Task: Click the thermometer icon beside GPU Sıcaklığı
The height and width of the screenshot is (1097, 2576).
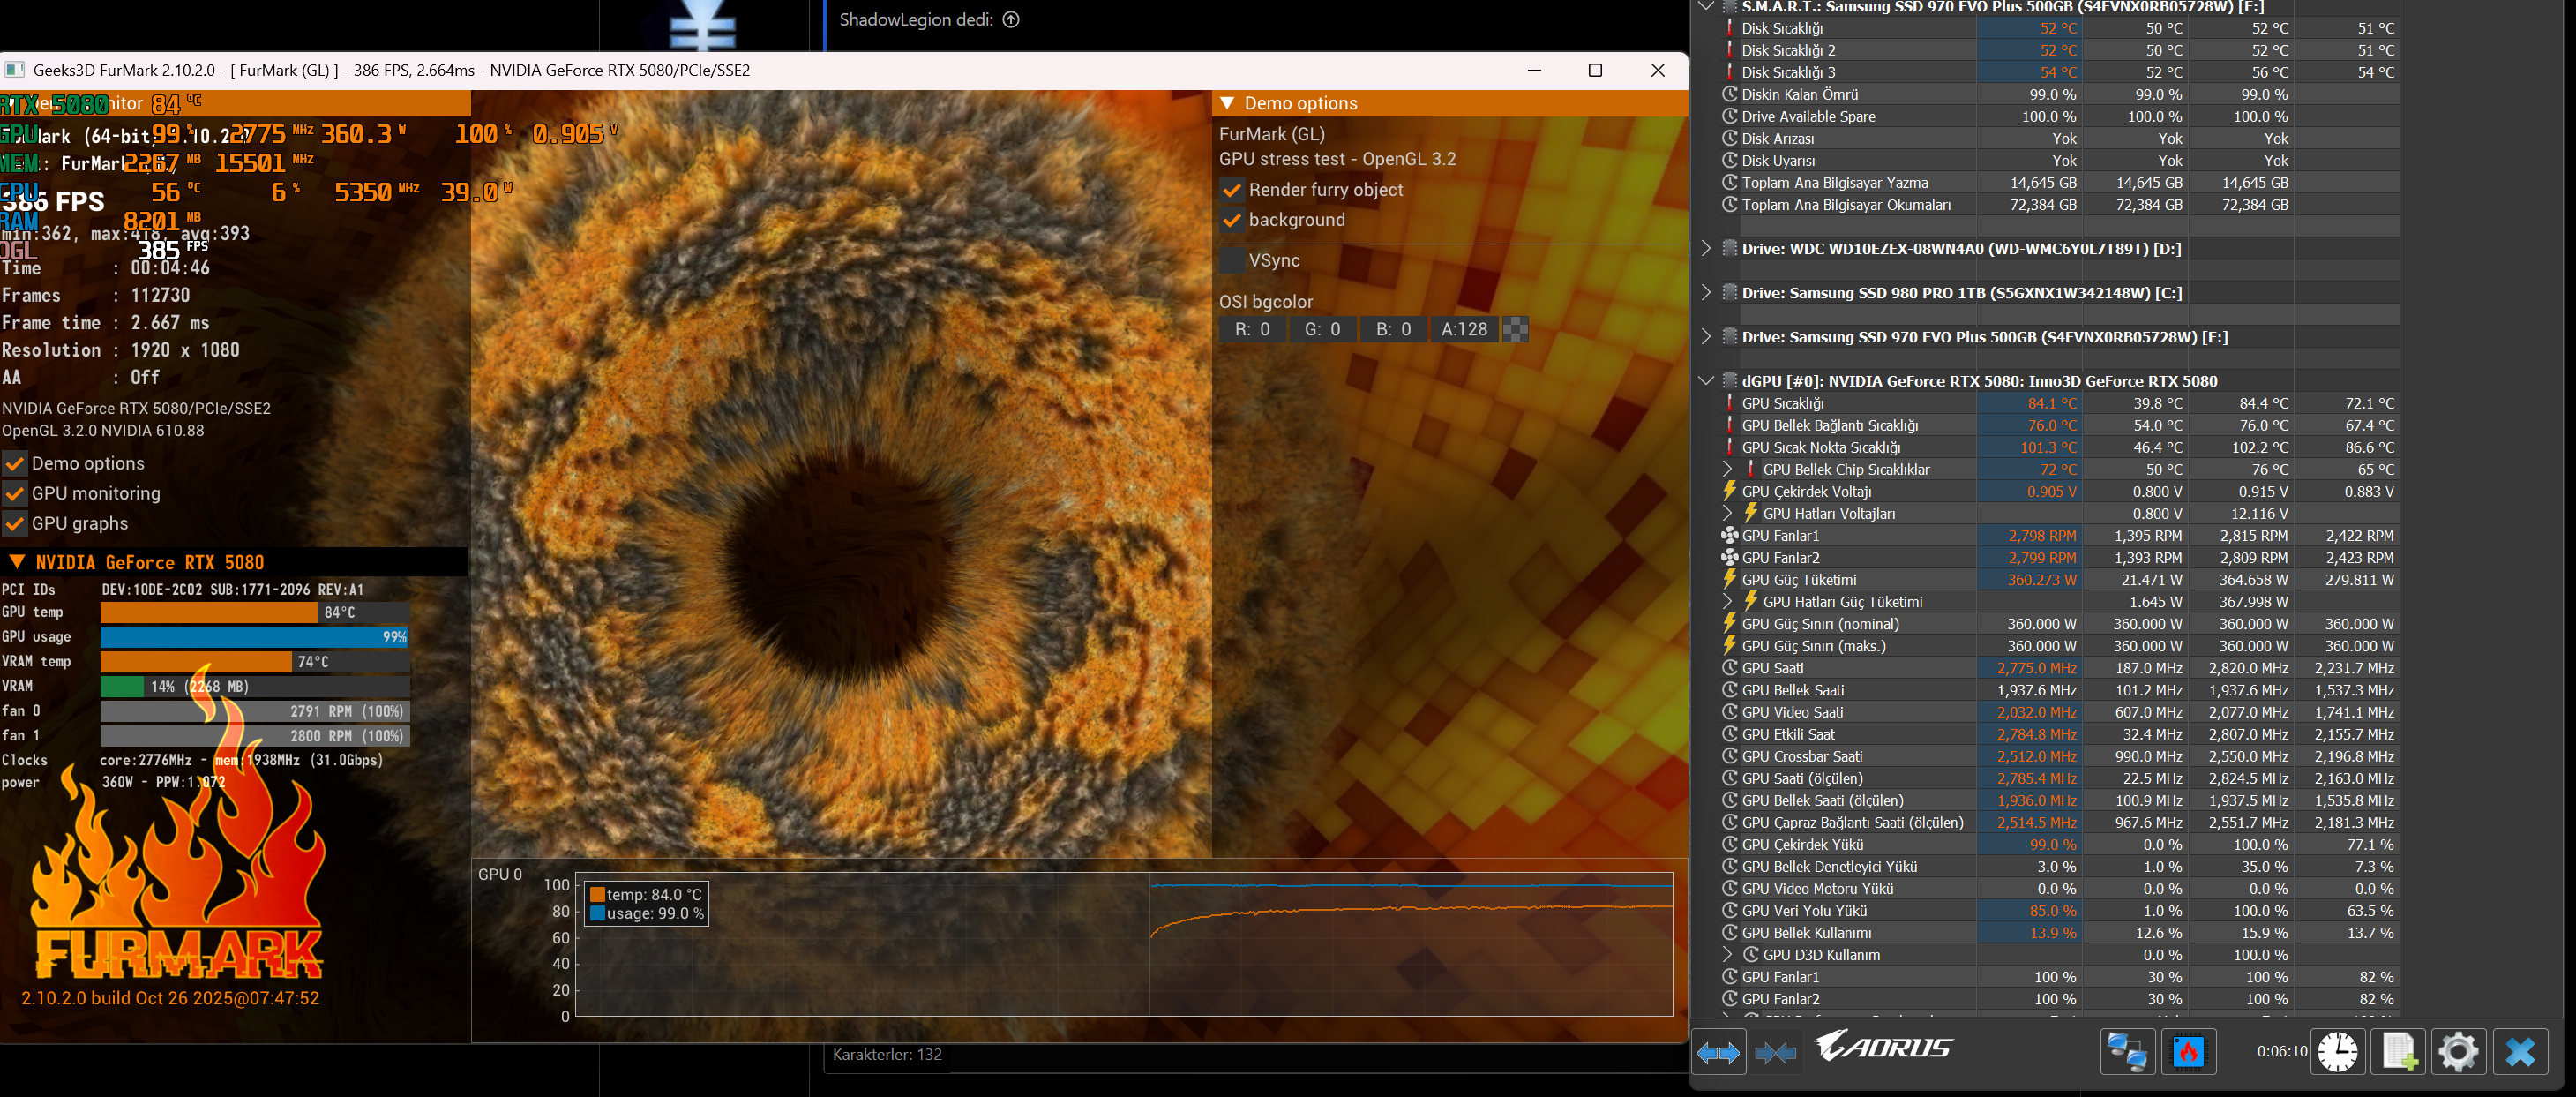Action: (1729, 403)
